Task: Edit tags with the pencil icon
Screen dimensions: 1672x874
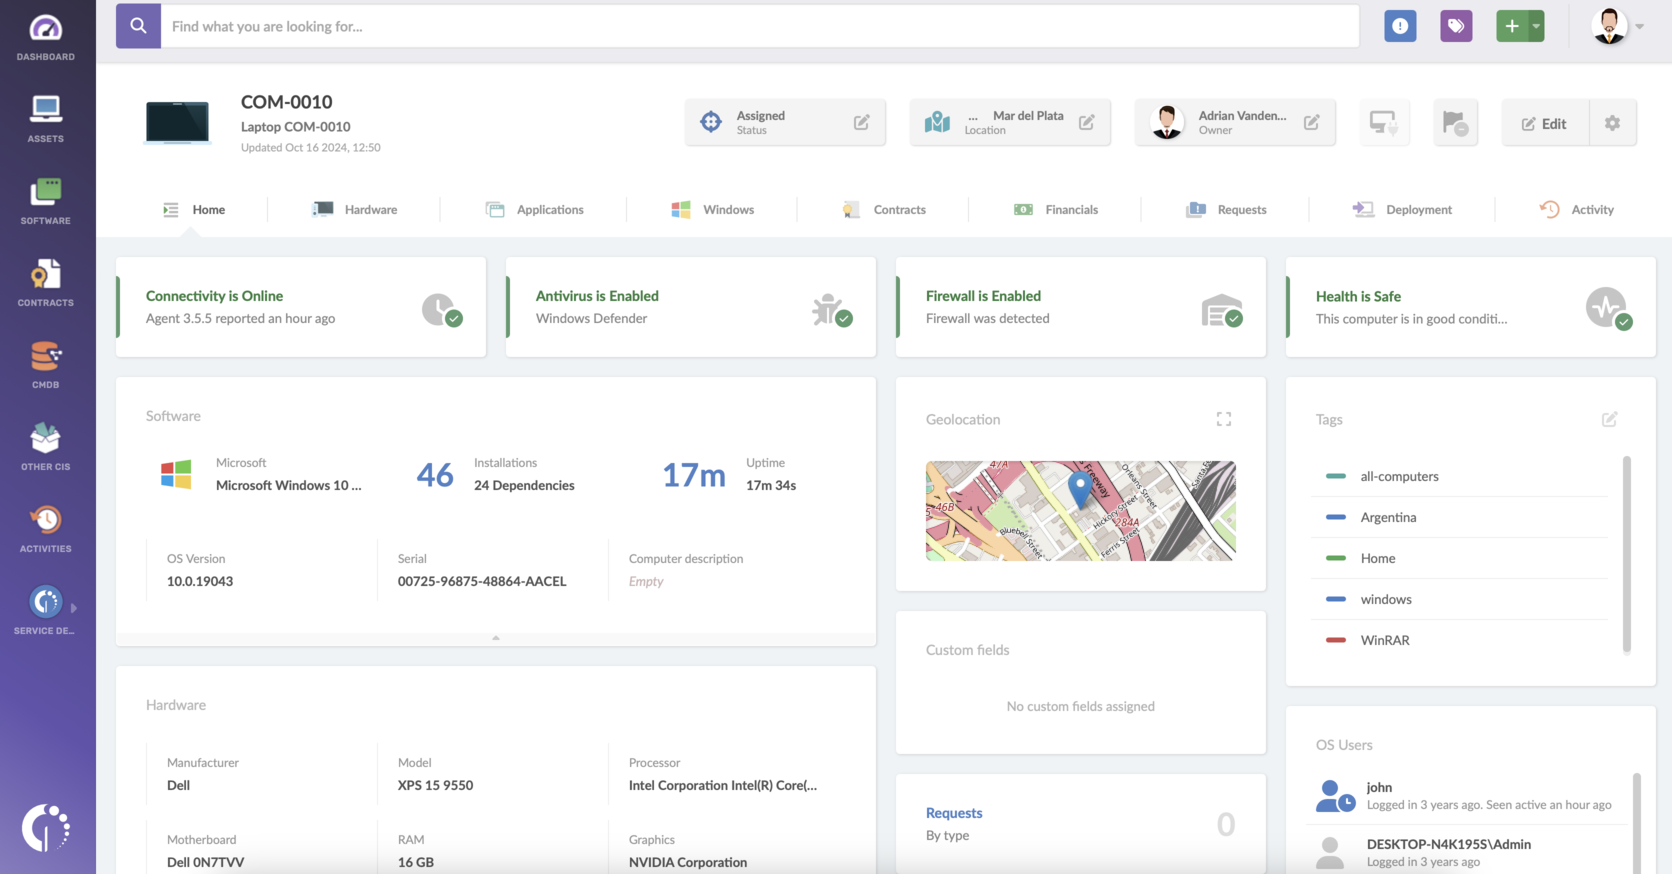Action: pos(1609,419)
